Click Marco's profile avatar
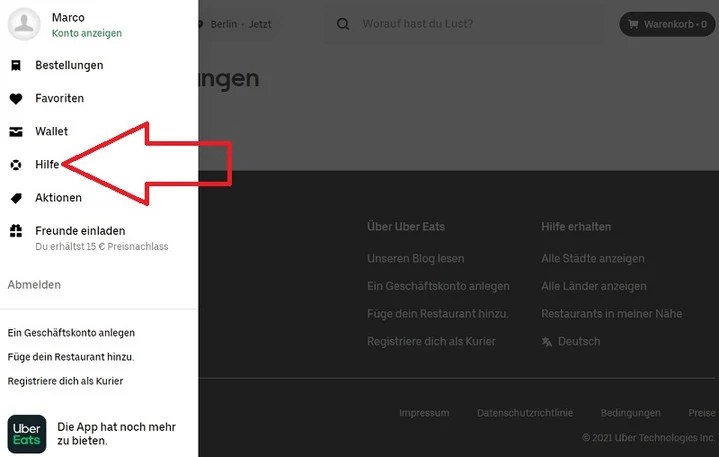719x457 pixels. (24, 24)
